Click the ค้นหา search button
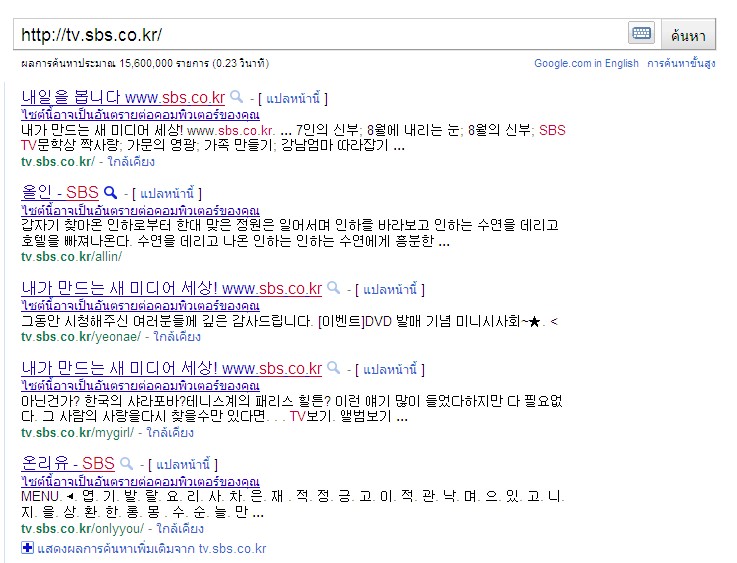Image resolution: width=737 pixels, height=563 pixels. (688, 35)
